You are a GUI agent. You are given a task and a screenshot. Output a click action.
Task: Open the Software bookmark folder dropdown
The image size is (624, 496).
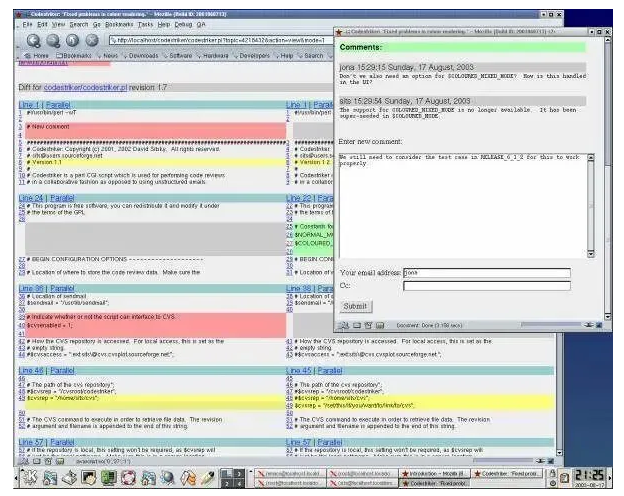(178, 56)
